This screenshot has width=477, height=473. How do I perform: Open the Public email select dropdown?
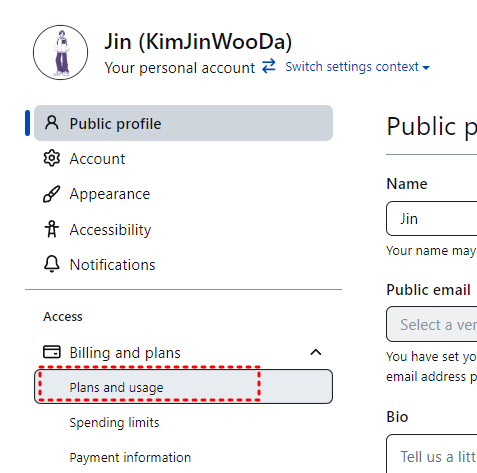pyautogui.click(x=432, y=324)
